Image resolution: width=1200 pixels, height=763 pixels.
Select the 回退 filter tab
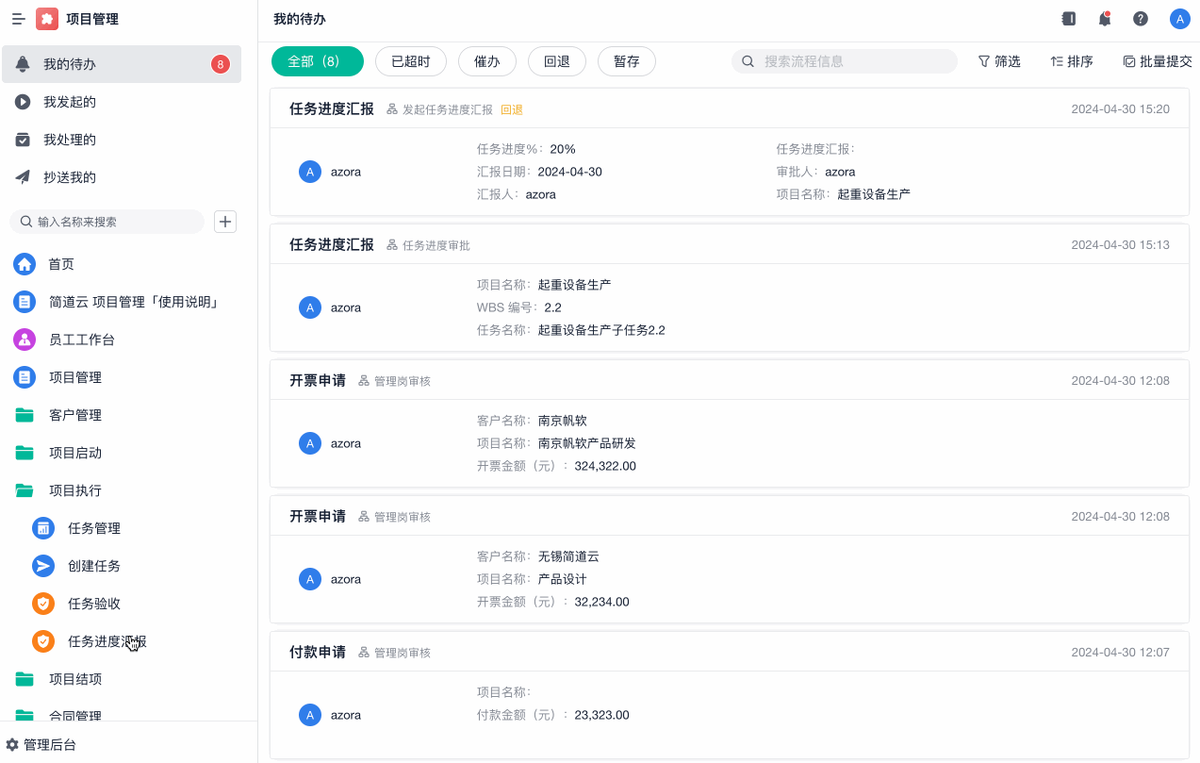556,61
